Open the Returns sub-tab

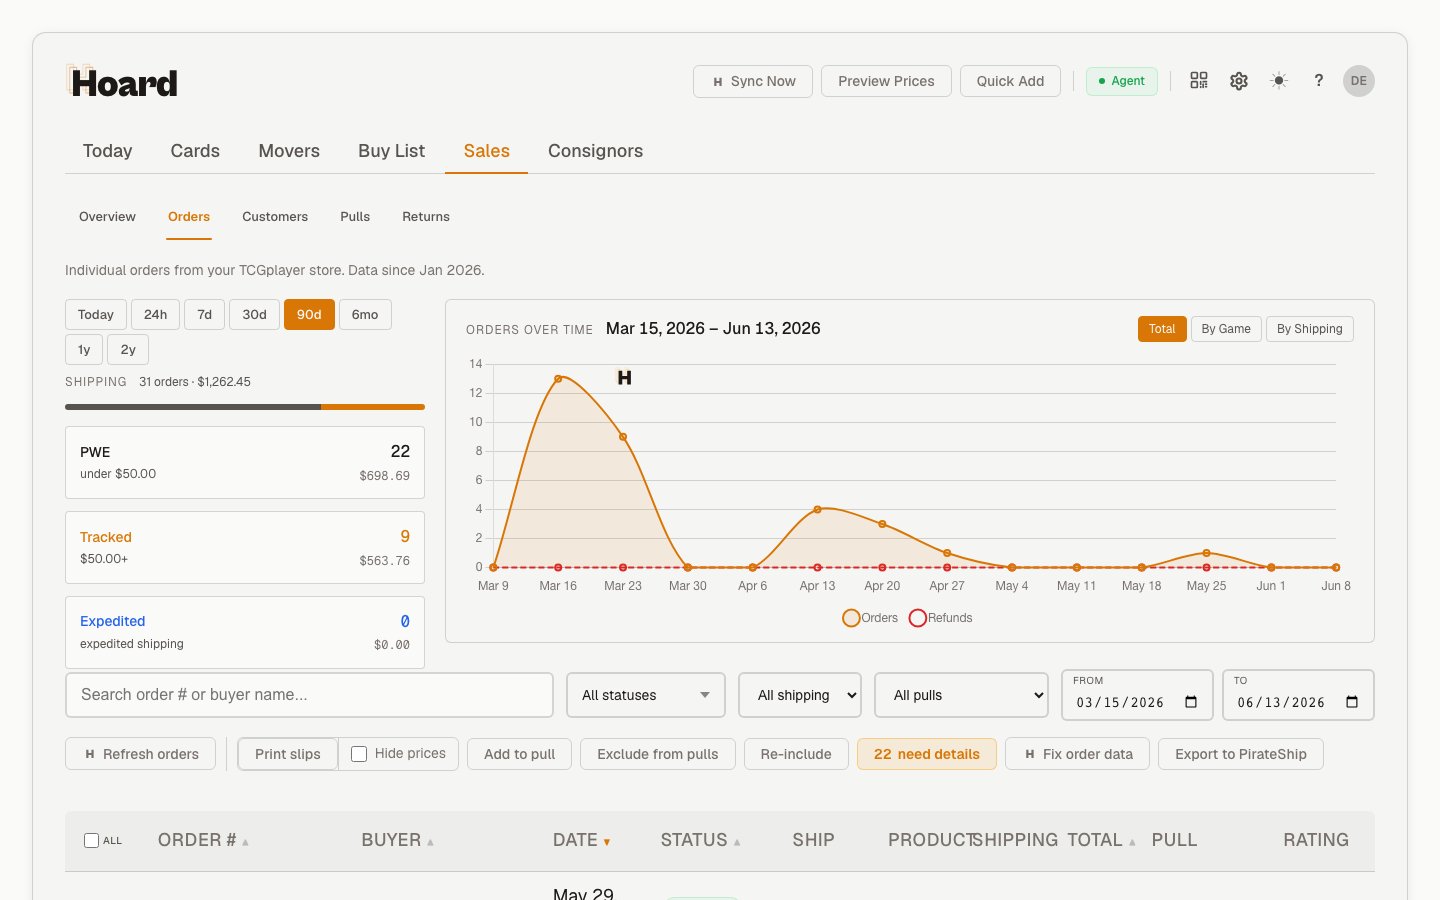426,217
